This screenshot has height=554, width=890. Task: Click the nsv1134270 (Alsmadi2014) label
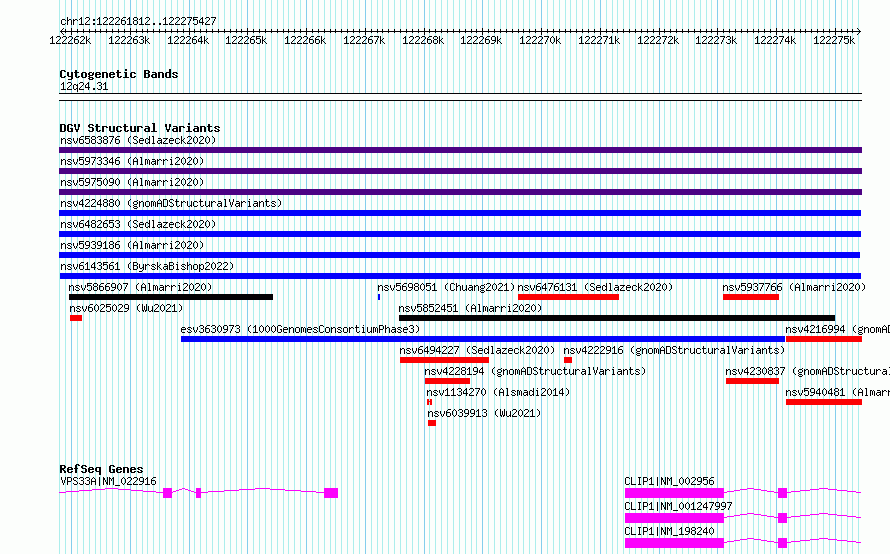[x=498, y=392]
